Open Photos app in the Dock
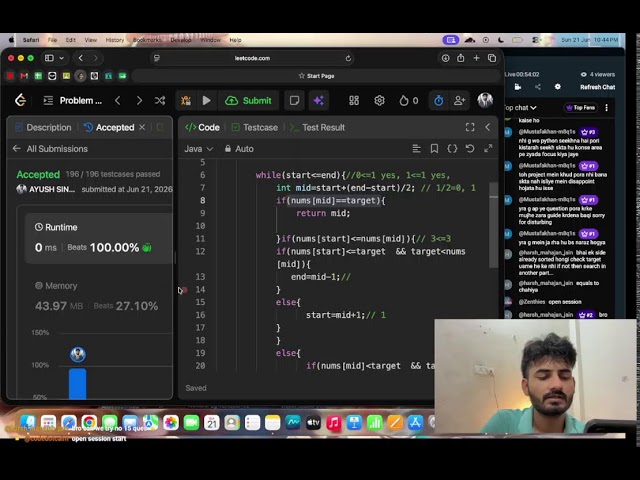Image resolution: width=640 pixels, height=480 pixels. 171,423
